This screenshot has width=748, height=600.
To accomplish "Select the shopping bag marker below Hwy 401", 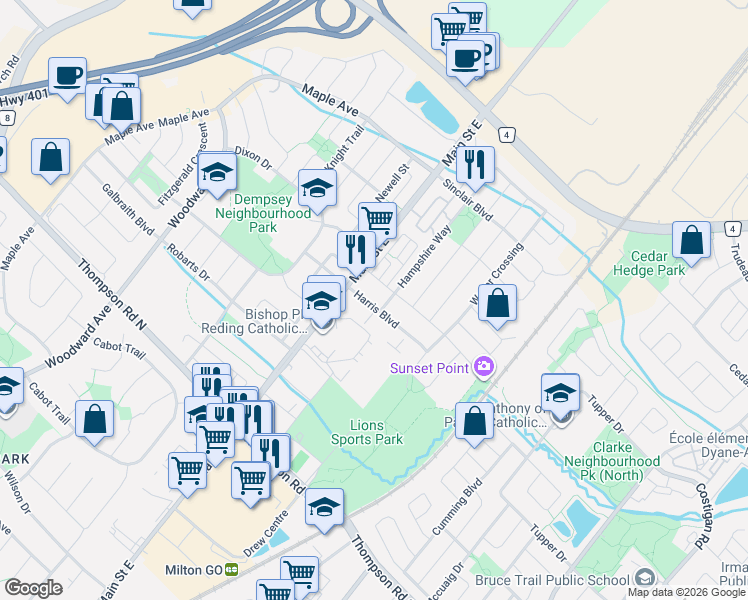I will 122,107.
